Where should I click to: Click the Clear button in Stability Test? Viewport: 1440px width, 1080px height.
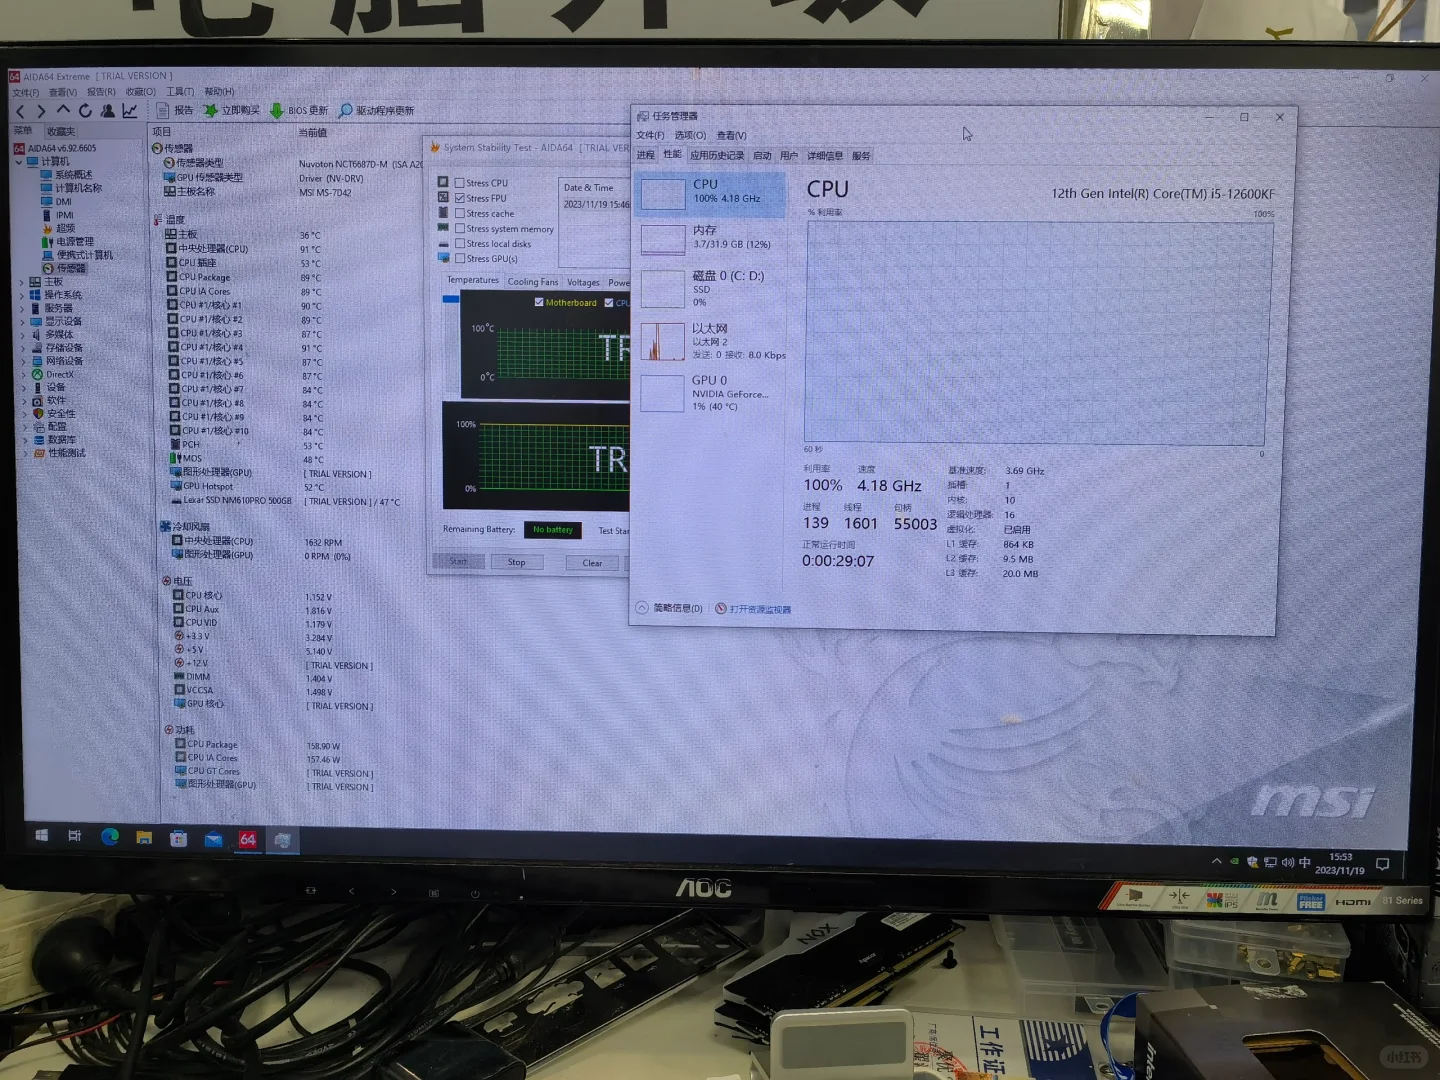pos(592,563)
